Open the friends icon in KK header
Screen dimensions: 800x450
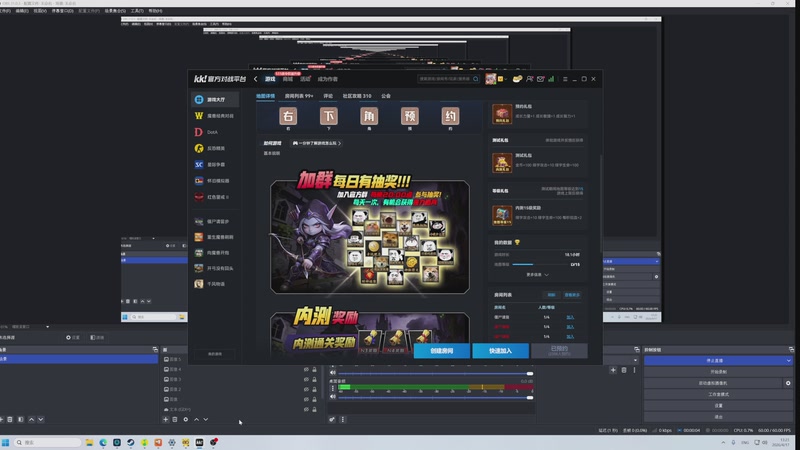(x=530, y=79)
